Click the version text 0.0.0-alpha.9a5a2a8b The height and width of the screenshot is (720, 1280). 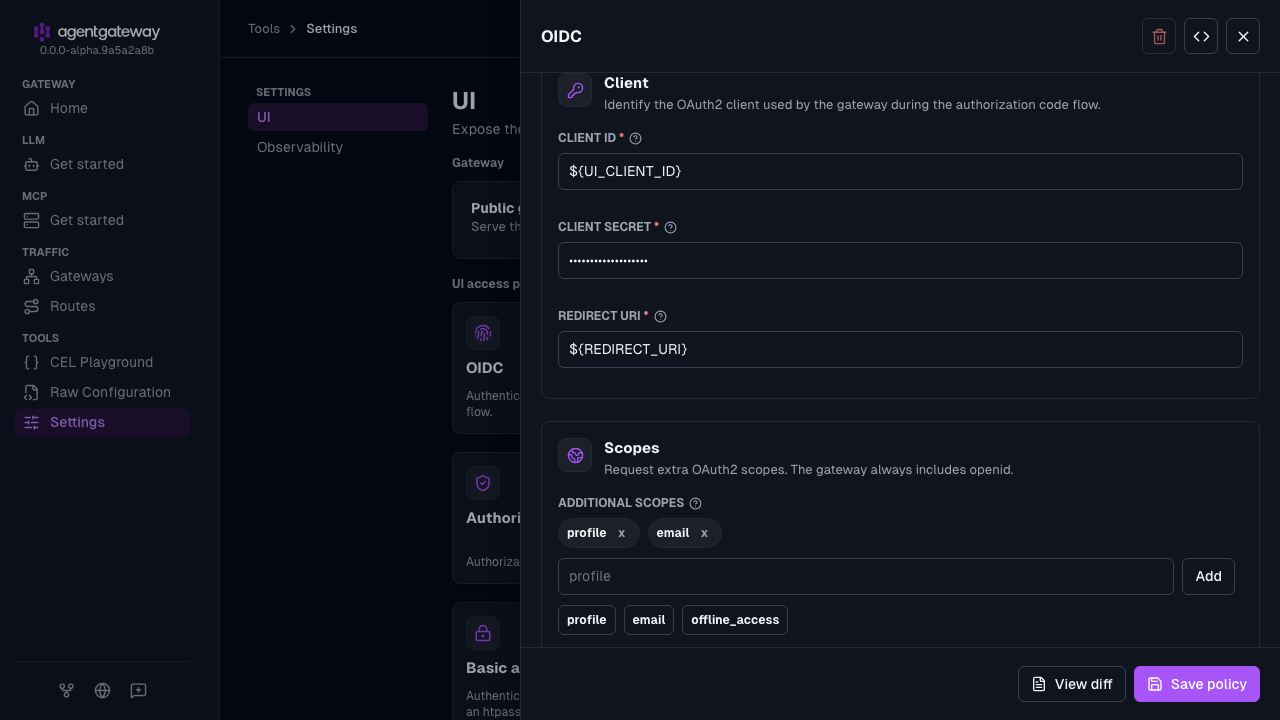[97, 50]
